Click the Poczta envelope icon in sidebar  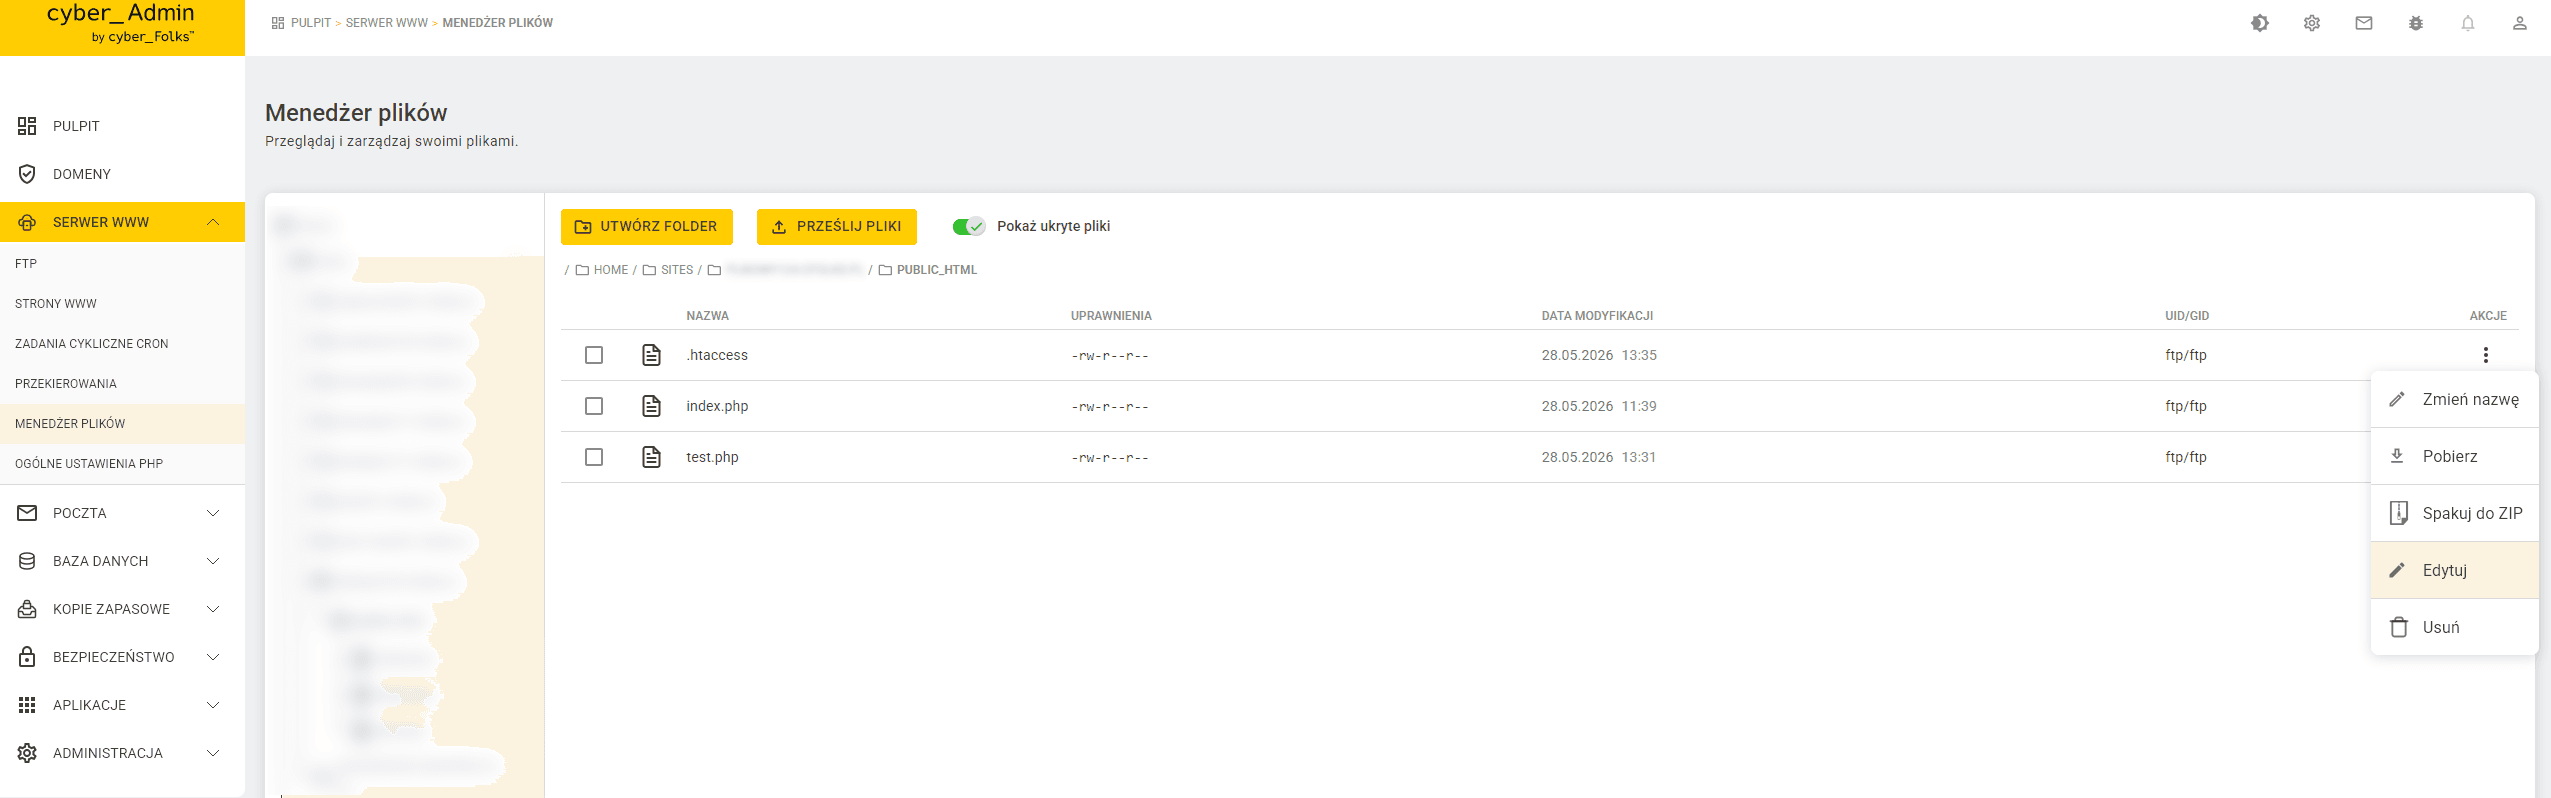(27, 513)
